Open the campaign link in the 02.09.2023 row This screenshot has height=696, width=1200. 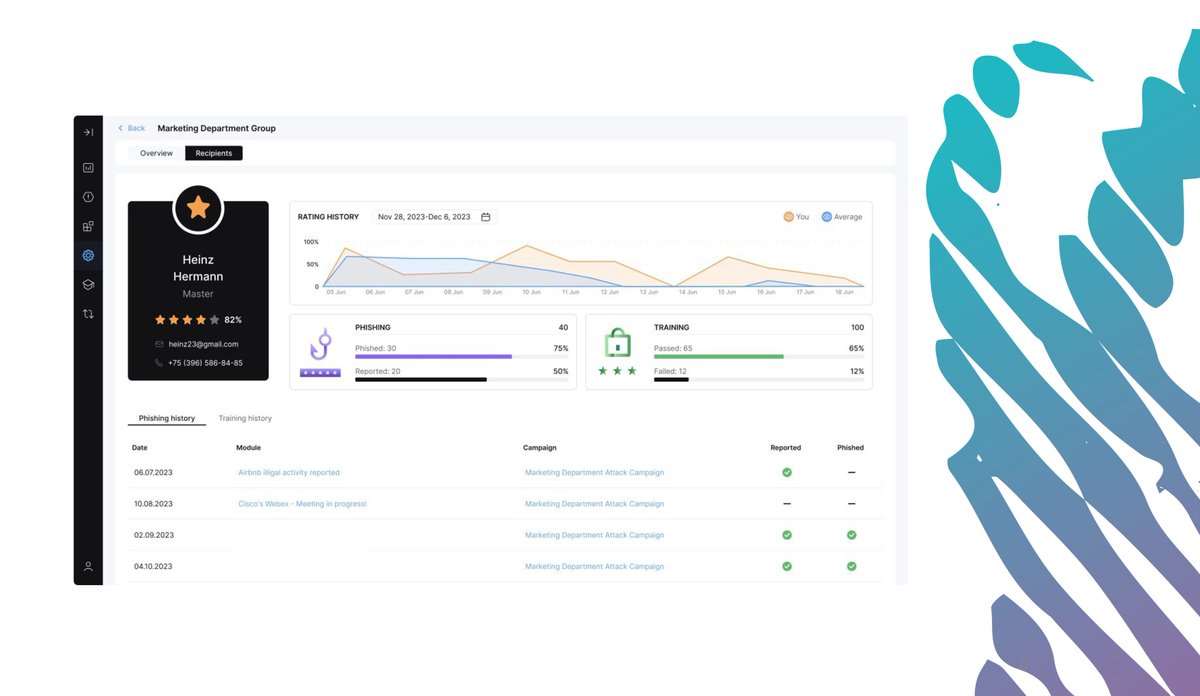point(594,535)
